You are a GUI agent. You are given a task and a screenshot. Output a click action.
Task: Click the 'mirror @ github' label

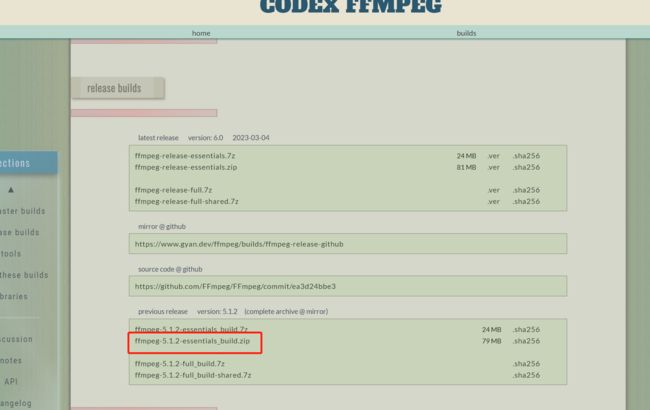point(162,227)
